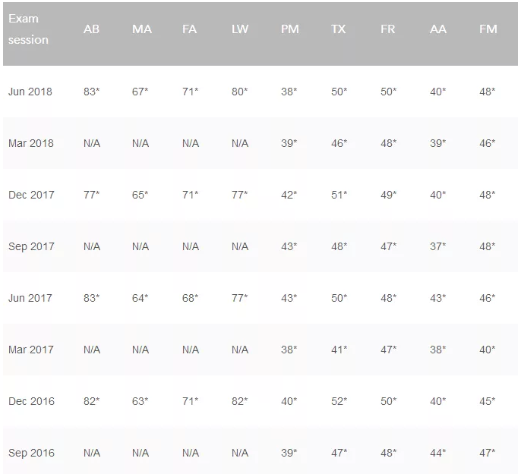Select the Mar 2018 row label
Image resolution: width=522 pixels, height=475 pixels.
[x=31, y=143]
